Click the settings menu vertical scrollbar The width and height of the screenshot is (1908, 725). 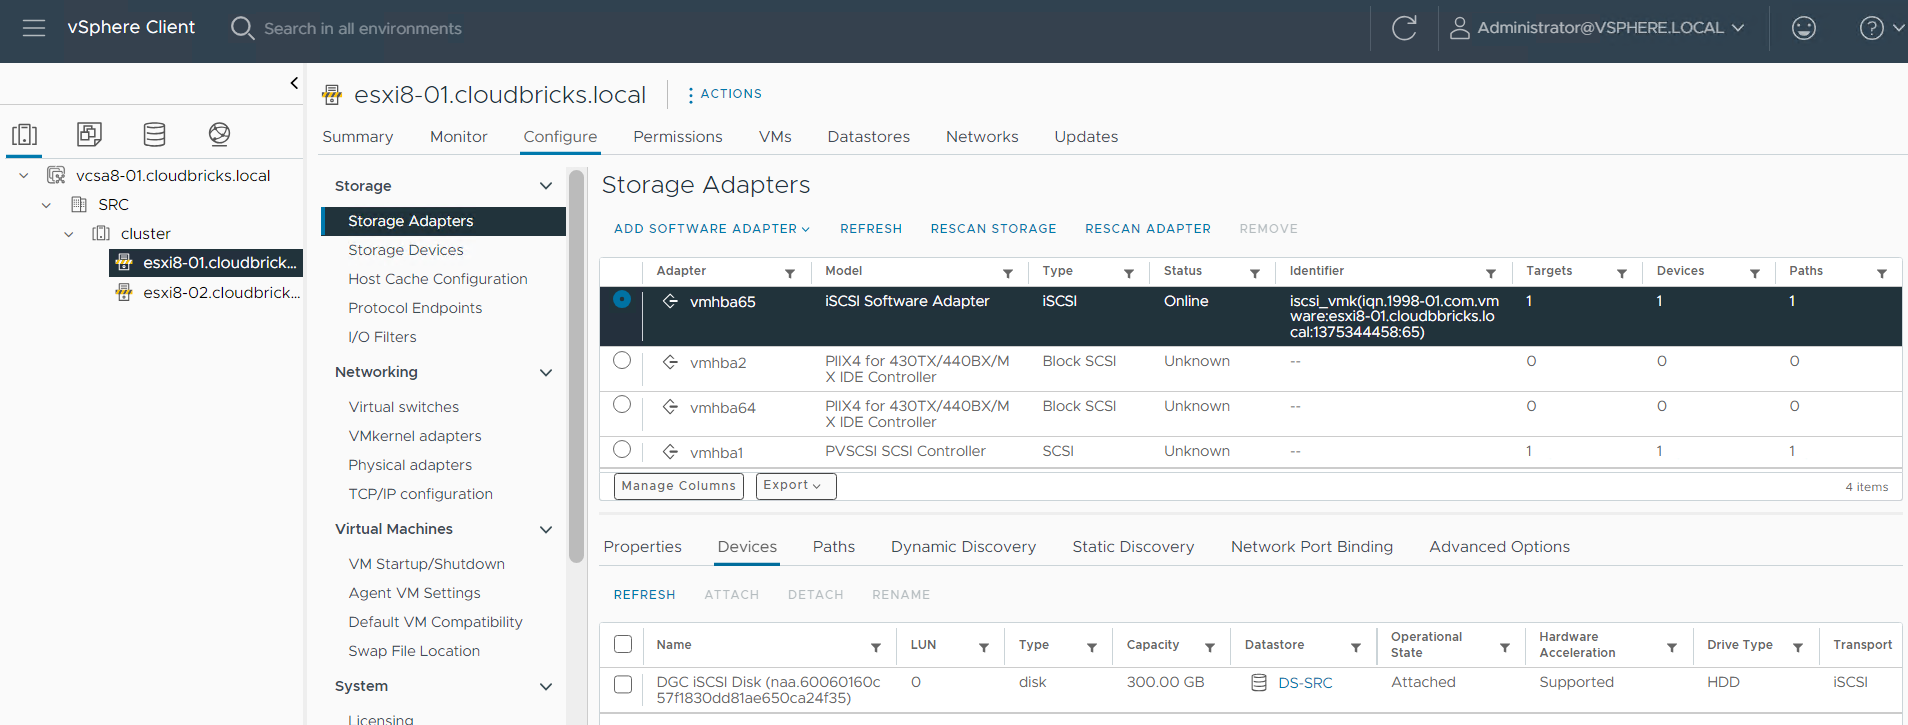(576, 366)
